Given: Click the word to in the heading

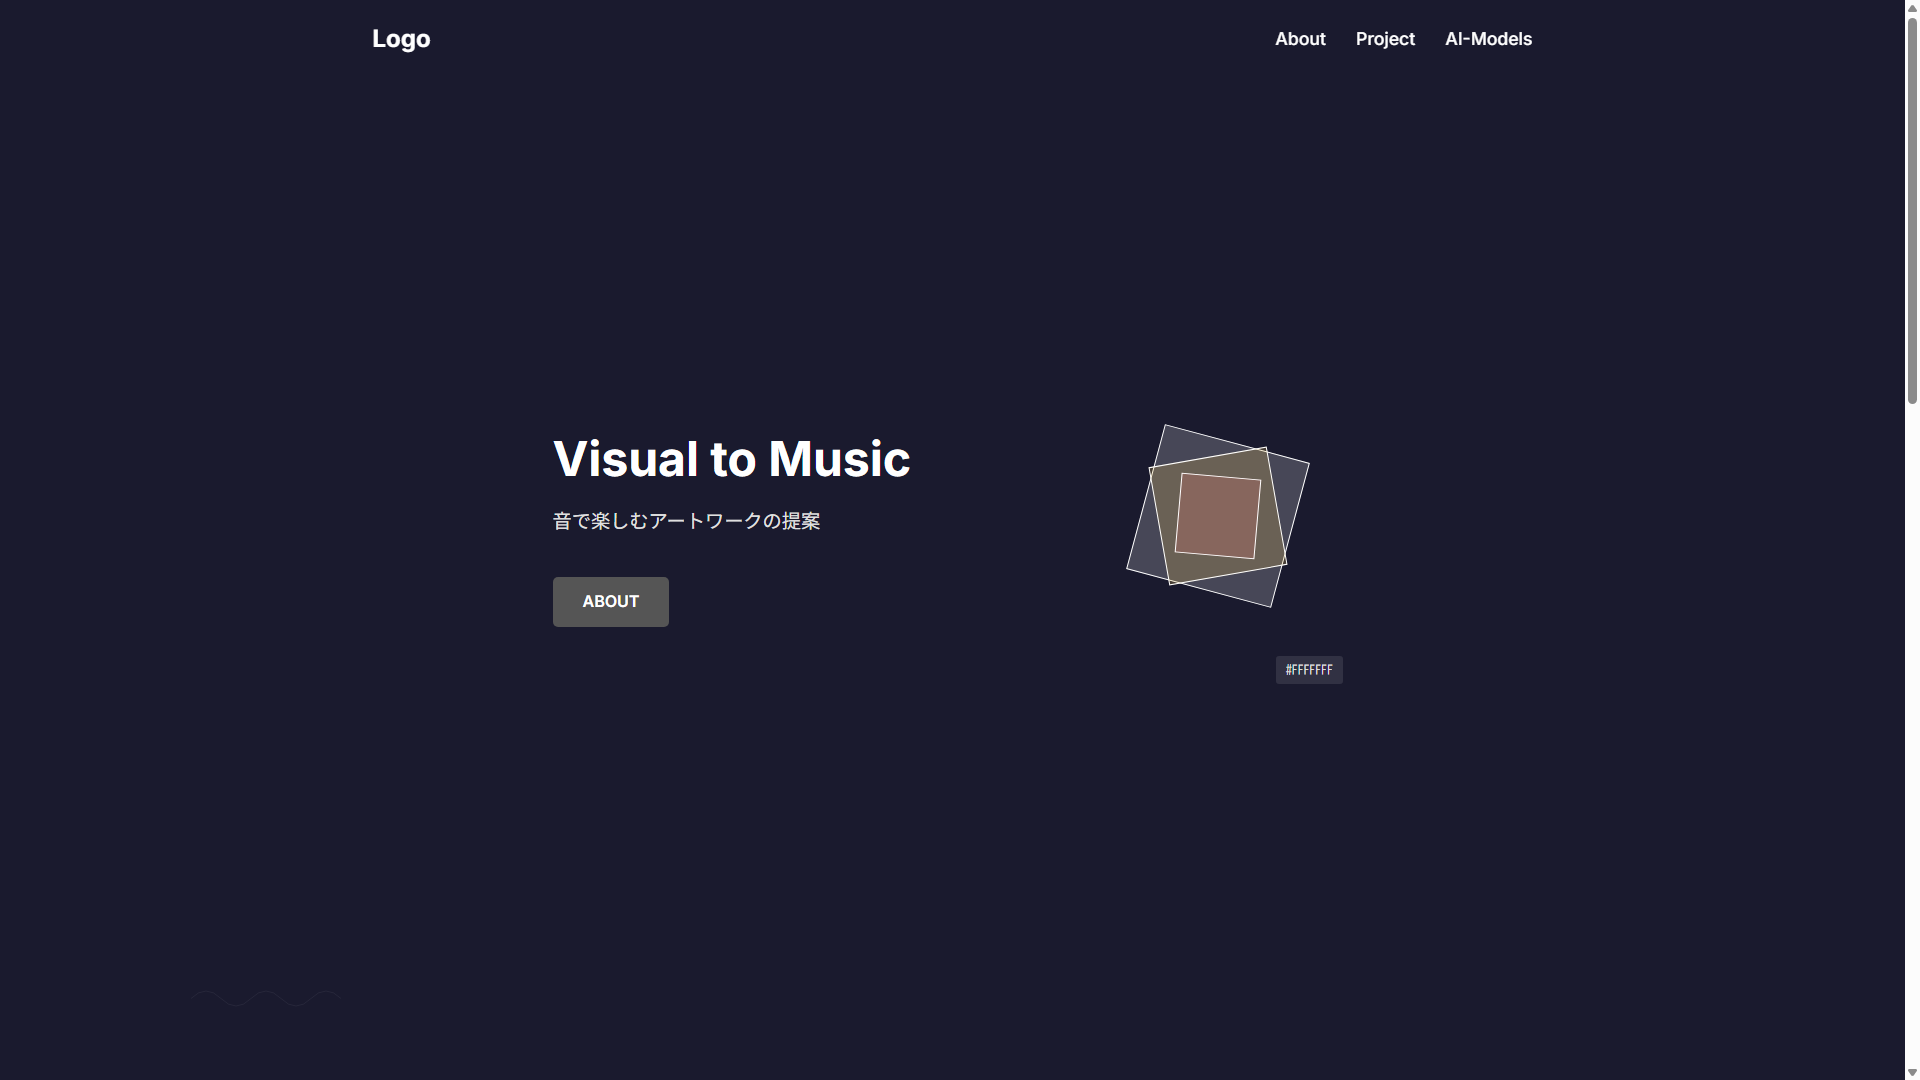Looking at the screenshot, I should tap(732, 460).
